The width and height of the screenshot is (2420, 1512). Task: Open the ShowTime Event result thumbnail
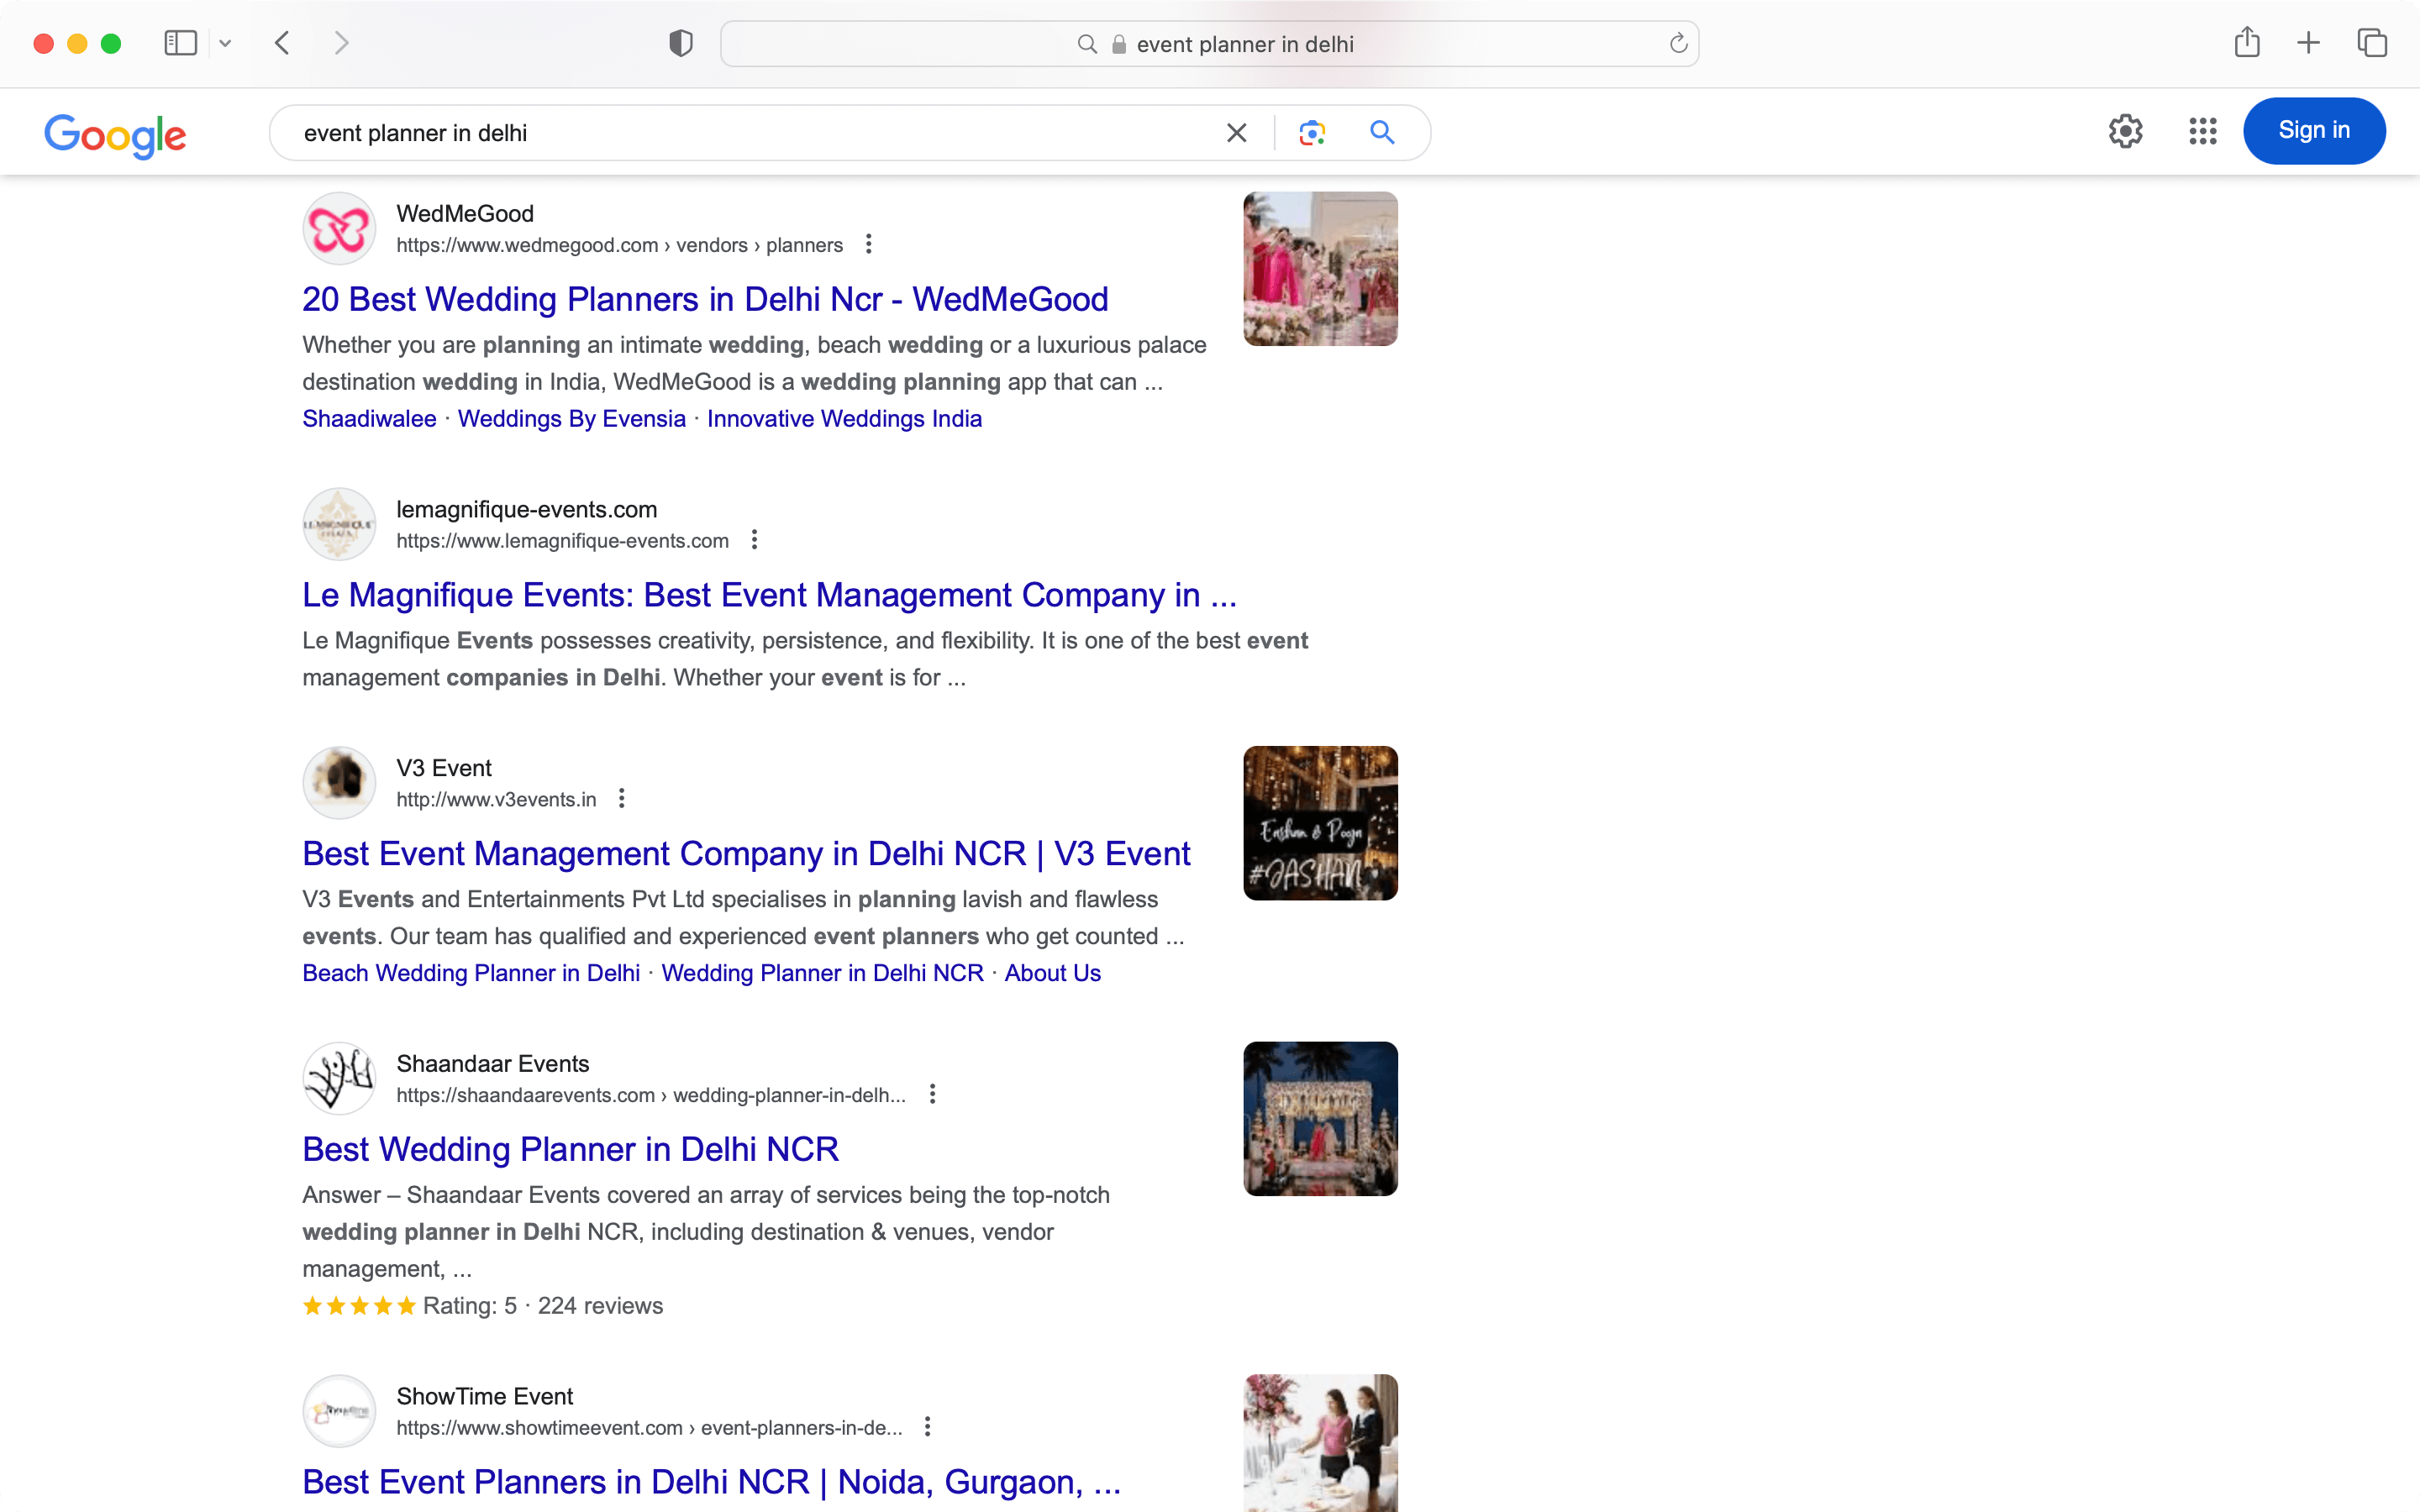tap(1320, 1443)
